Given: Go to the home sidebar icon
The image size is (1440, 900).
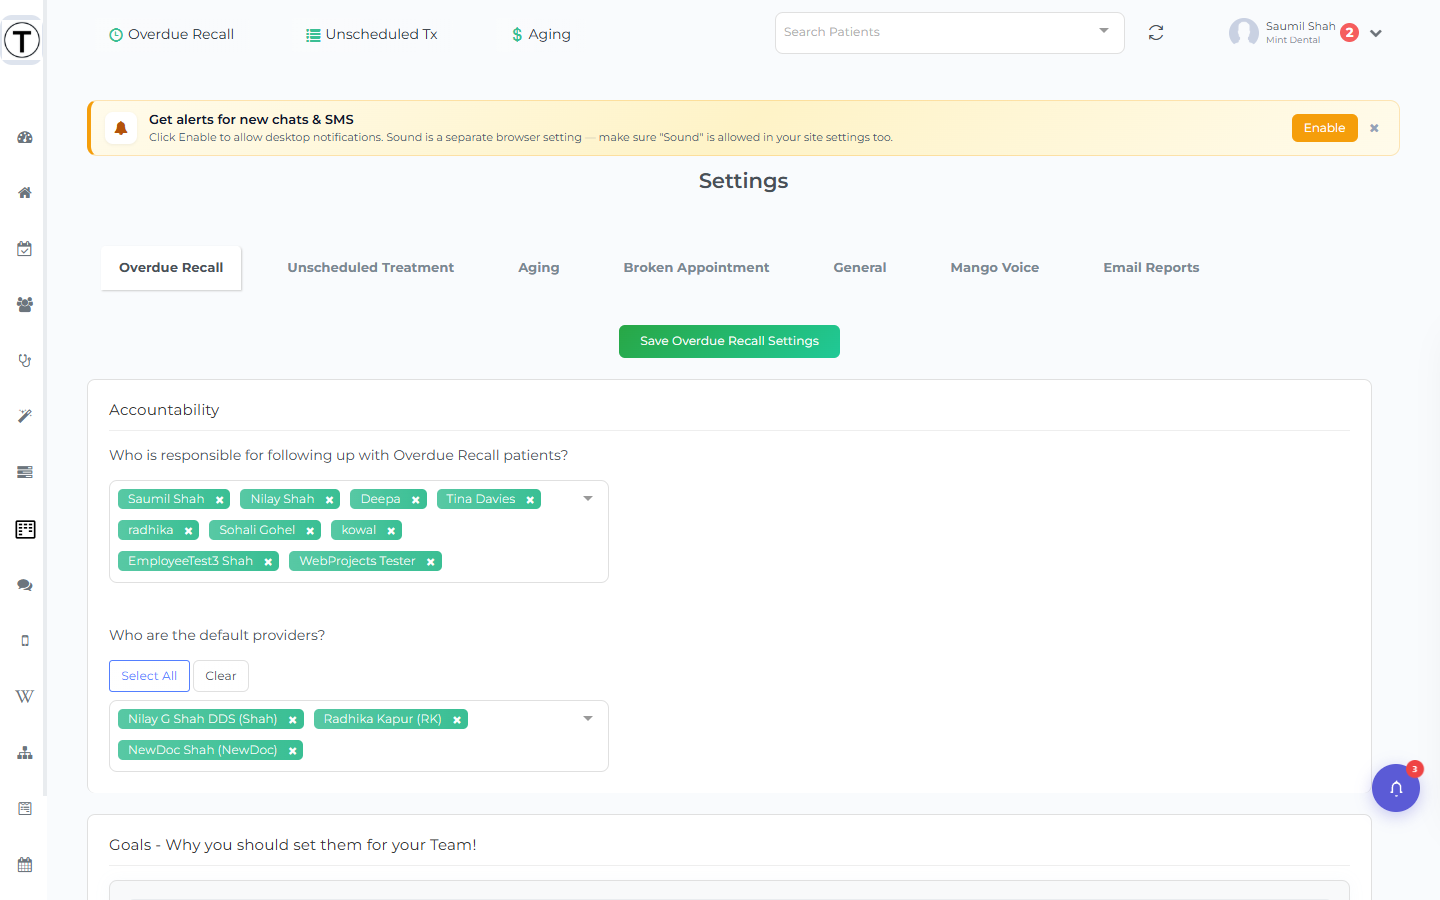Looking at the screenshot, I should pyautogui.click(x=25, y=193).
